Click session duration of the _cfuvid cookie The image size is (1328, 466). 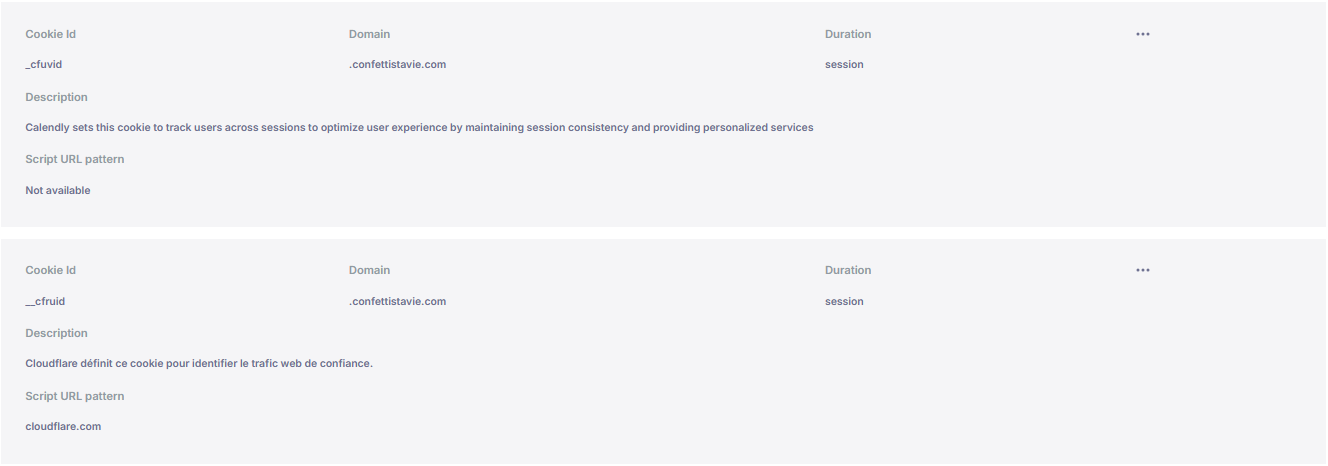pyautogui.click(x=844, y=64)
